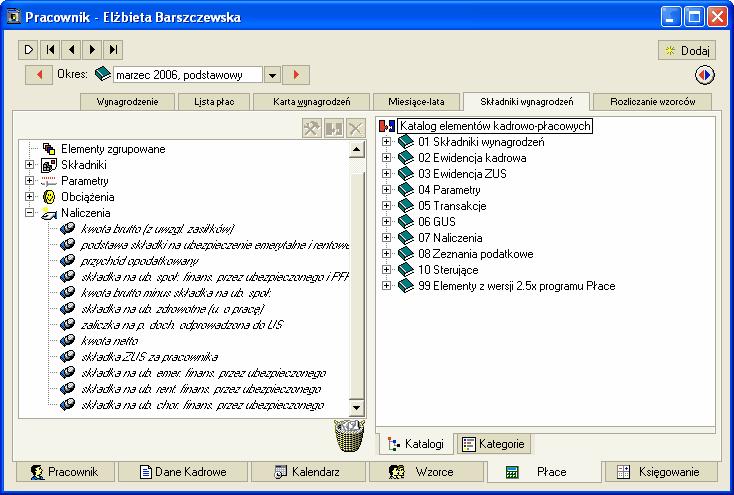Click the hammer tools icon
The width and height of the screenshot is (734, 495).
pos(312,128)
